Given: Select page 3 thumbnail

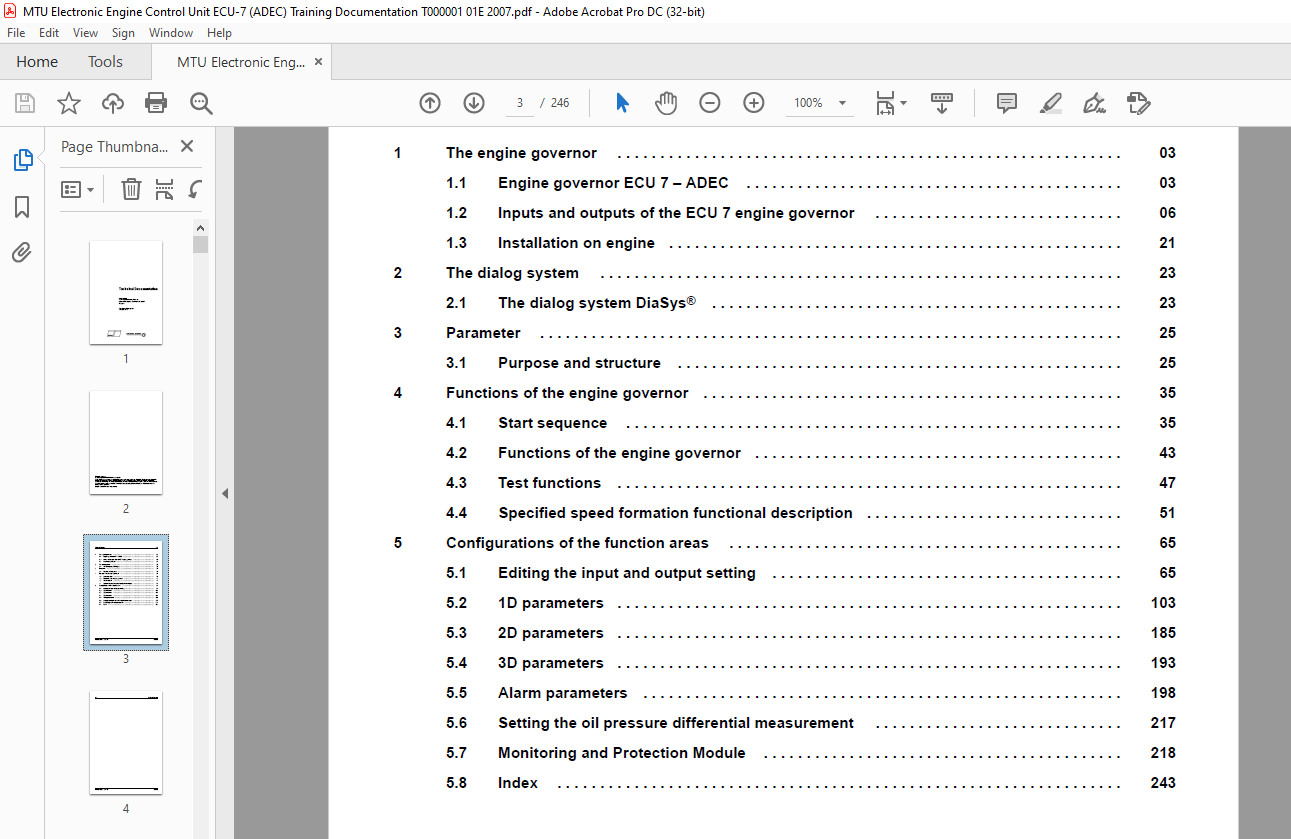Looking at the screenshot, I should (x=126, y=592).
